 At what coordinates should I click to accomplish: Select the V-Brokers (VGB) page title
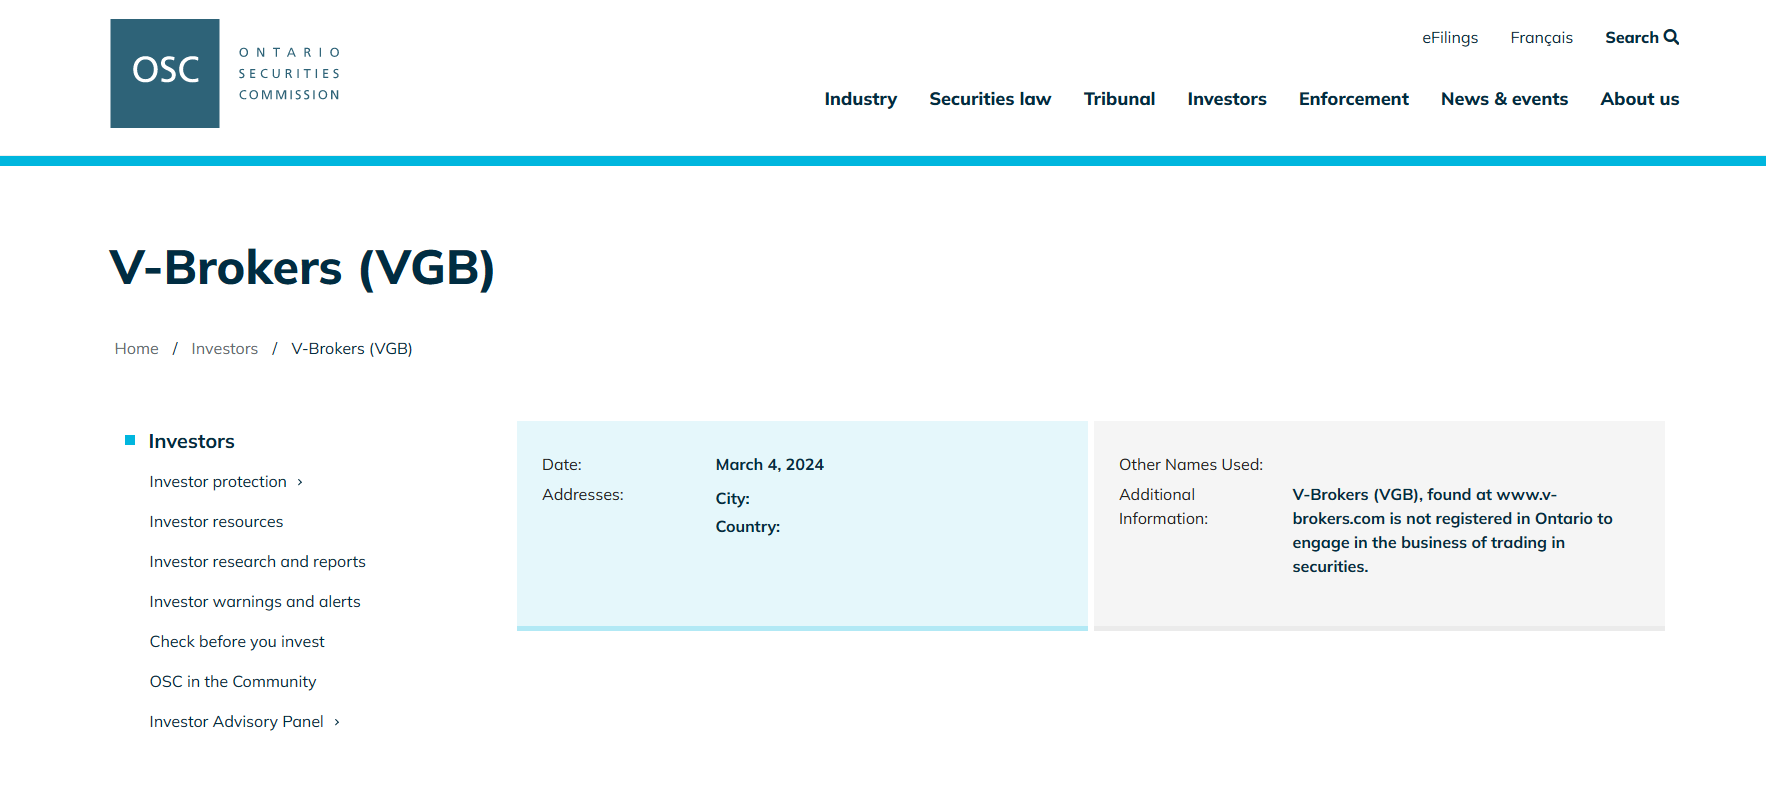302,268
